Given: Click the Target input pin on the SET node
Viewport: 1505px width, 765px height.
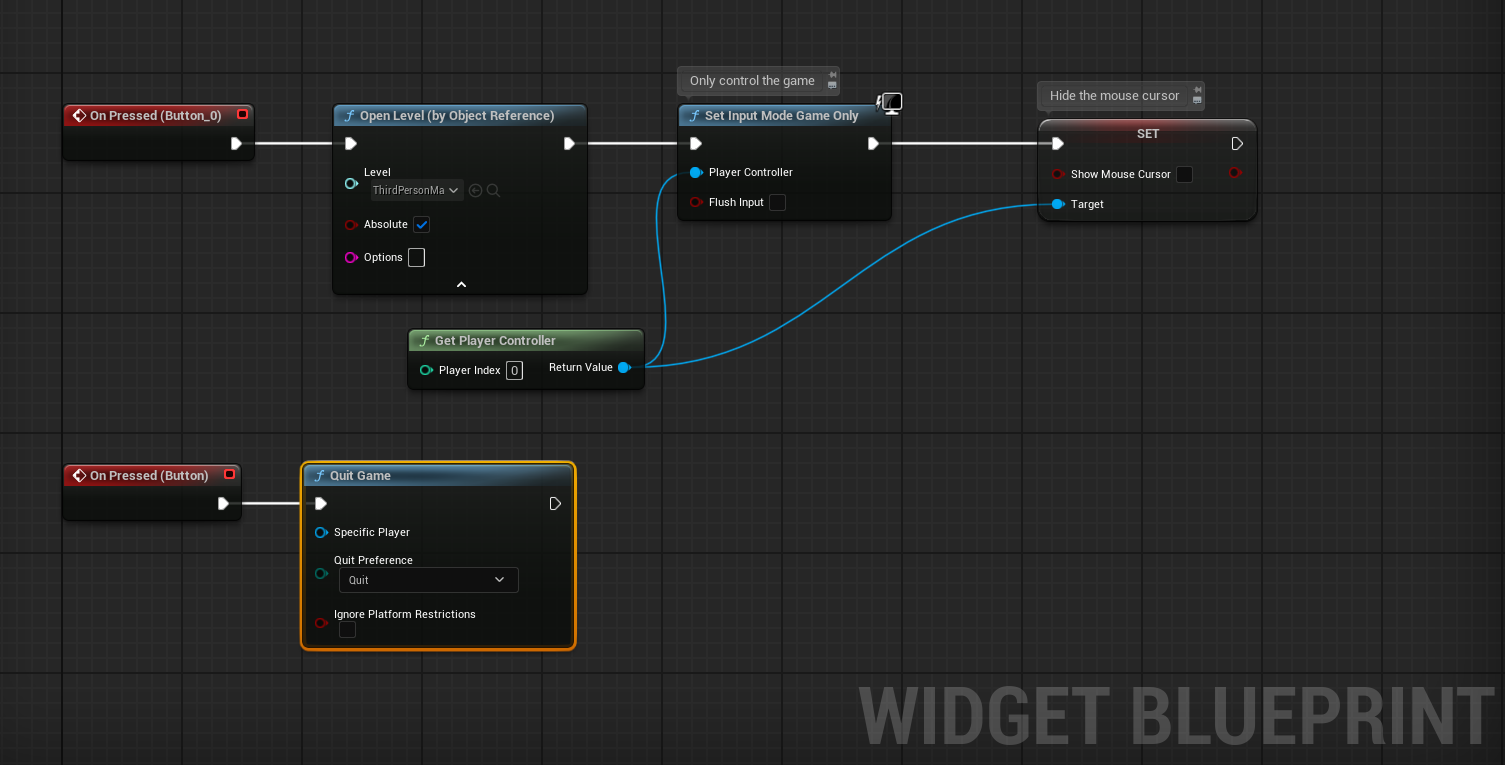Looking at the screenshot, I should tap(1057, 204).
